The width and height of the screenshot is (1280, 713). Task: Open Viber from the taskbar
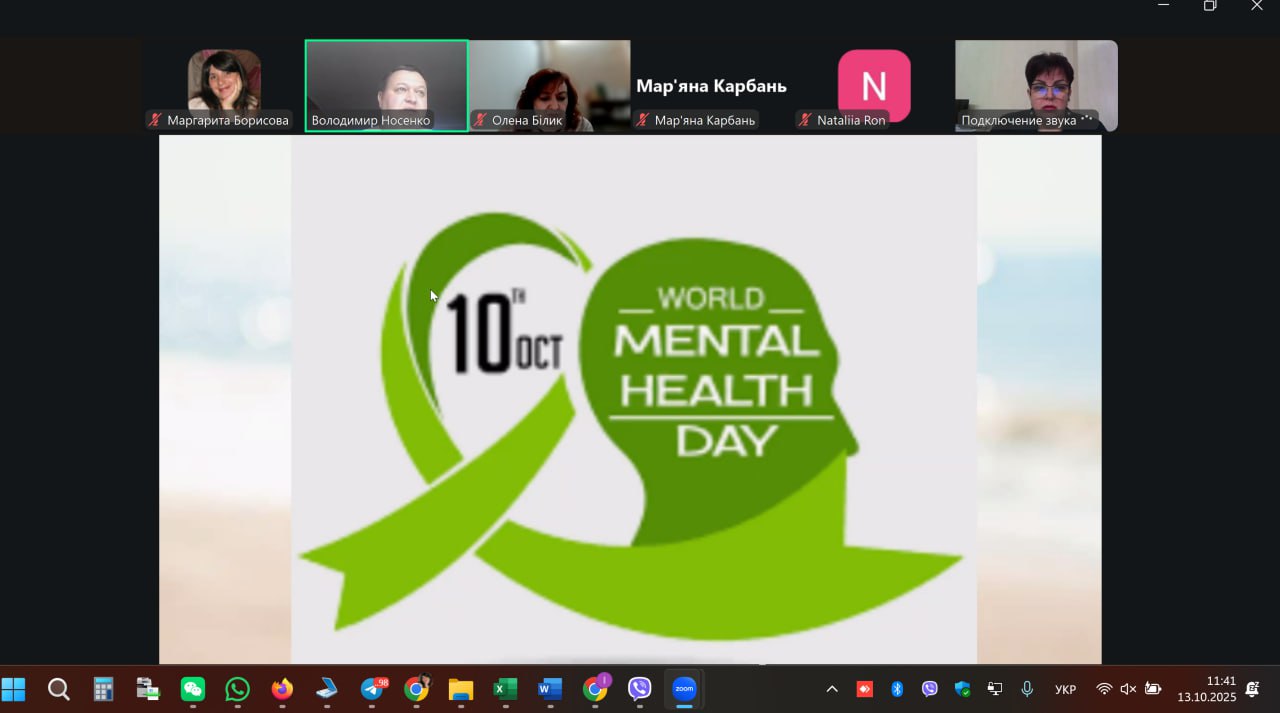pyautogui.click(x=639, y=689)
